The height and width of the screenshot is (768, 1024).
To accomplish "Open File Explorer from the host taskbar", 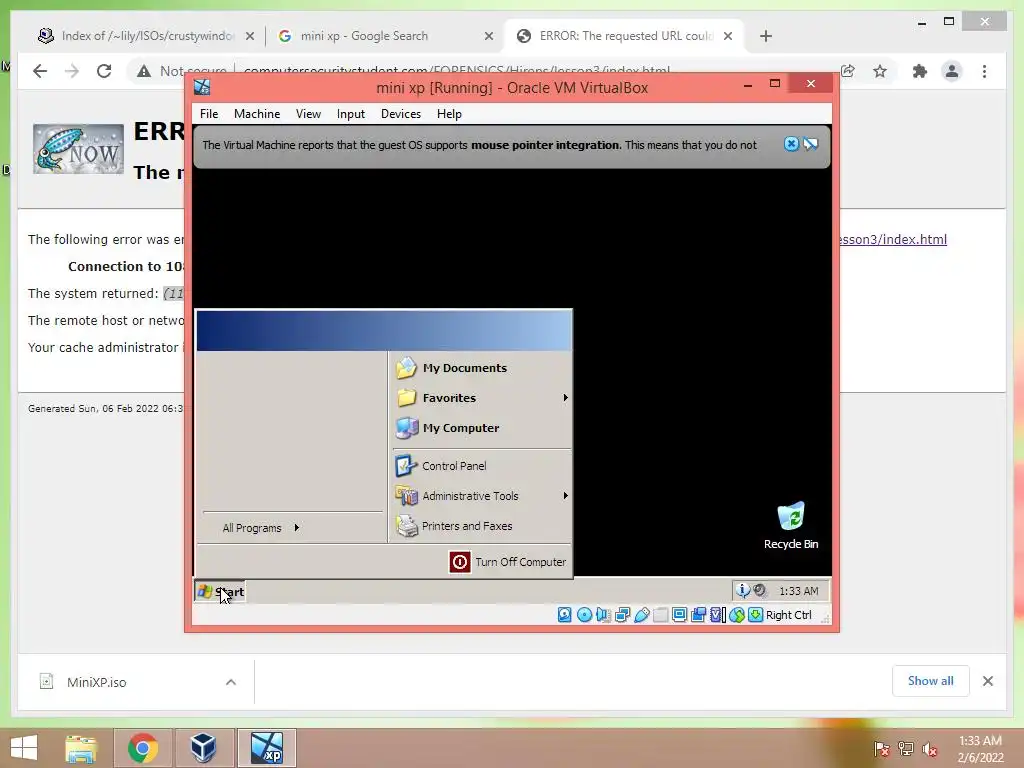I will coord(81,748).
